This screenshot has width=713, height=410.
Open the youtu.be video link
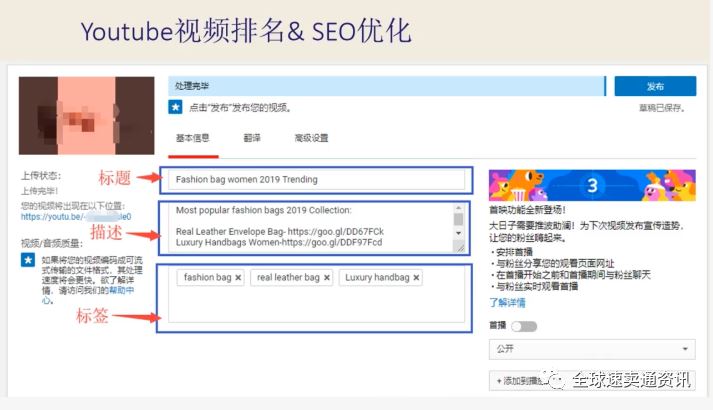click(x=76, y=217)
